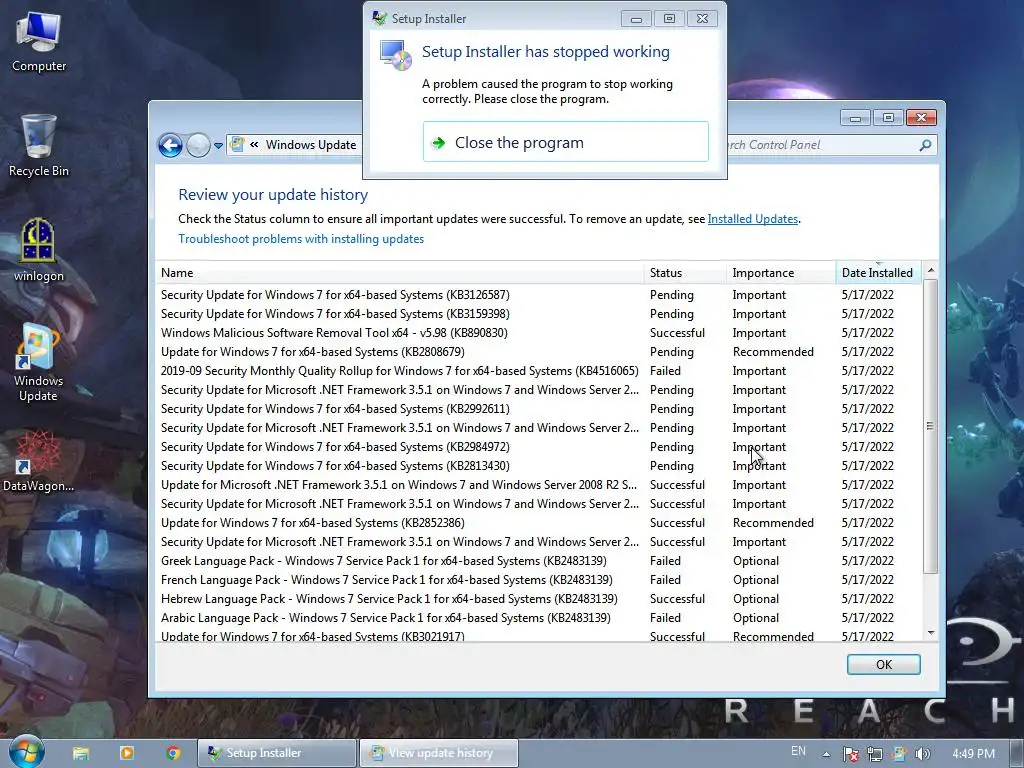This screenshot has height=768, width=1024.
Task: Select Update for .NET Framework 3.5.1 2008 R2 row
Action: point(539,485)
